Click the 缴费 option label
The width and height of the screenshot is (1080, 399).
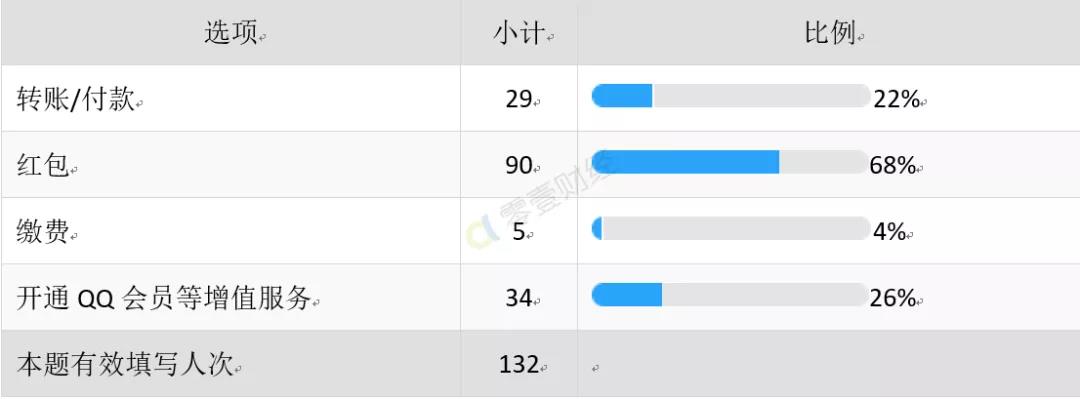tap(43, 232)
